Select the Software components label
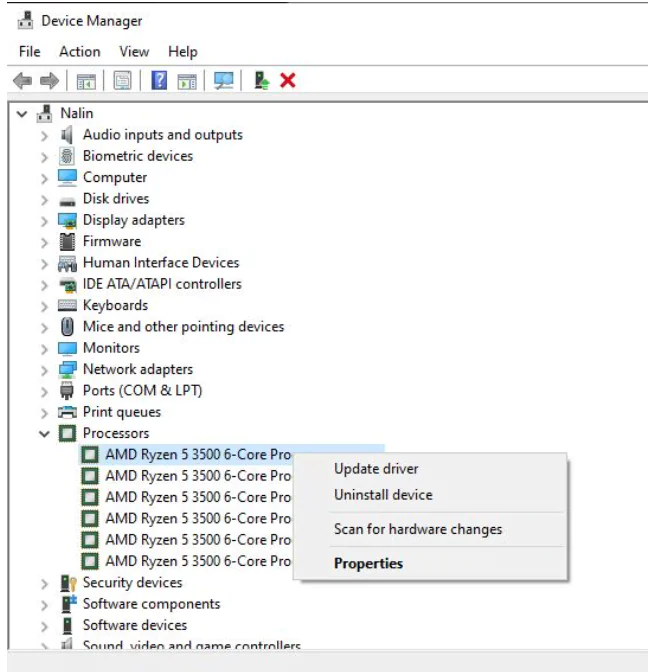 151,604
